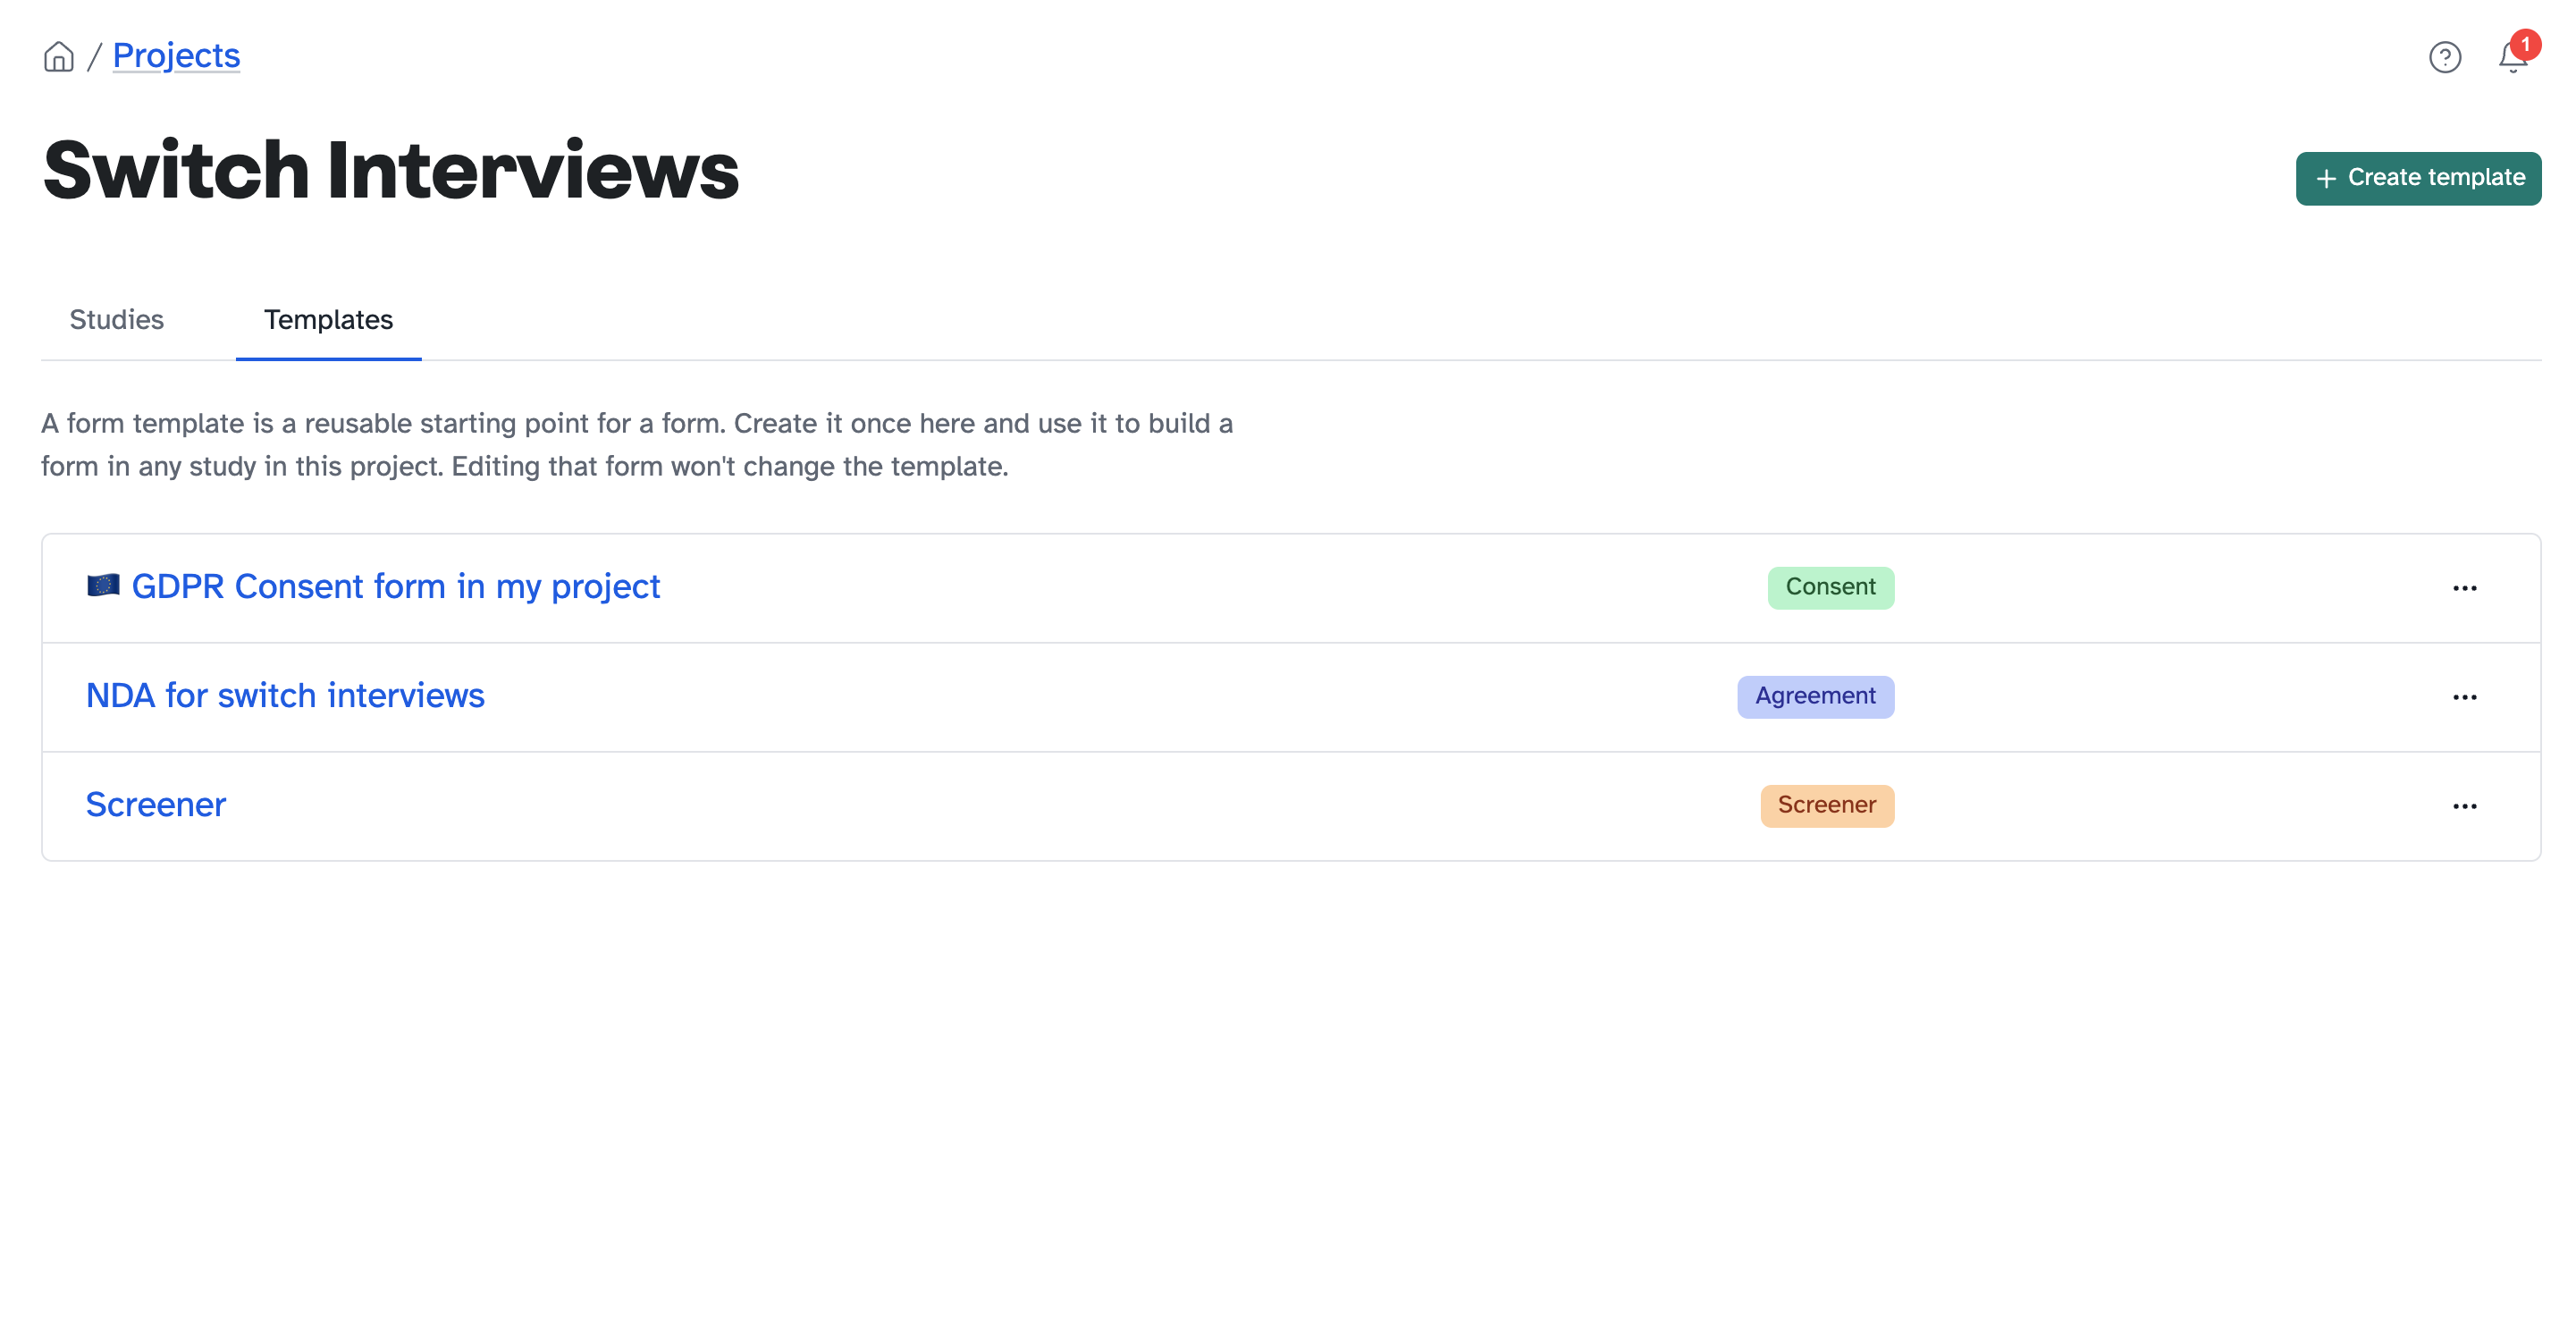
Task: Open the Screener template link
Action: pos(156,804)
